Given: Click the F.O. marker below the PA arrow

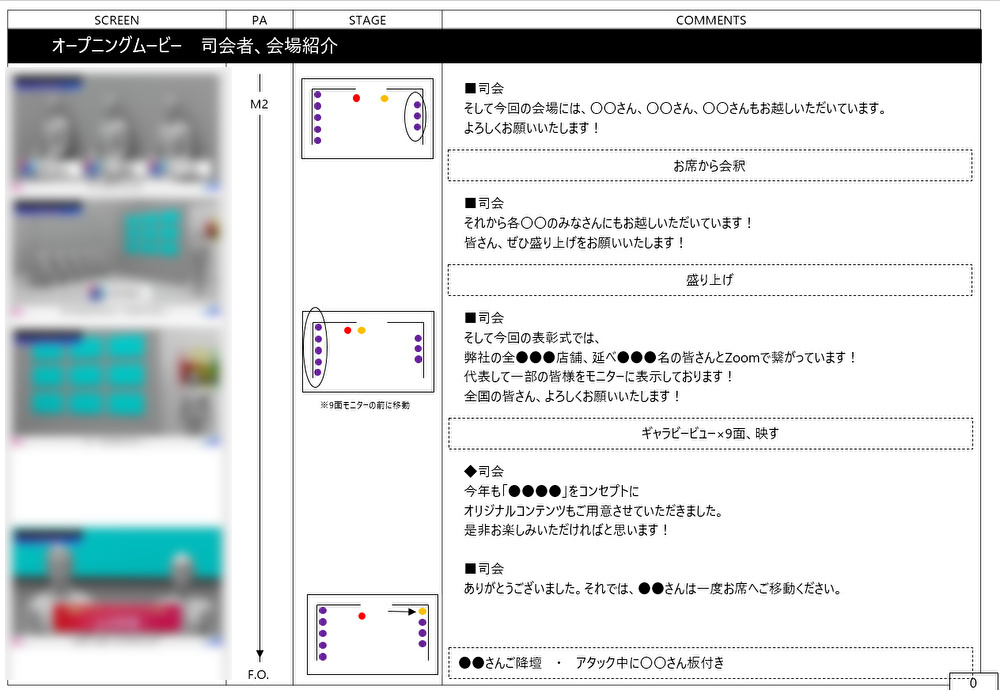Looking at the screenshot, I should [x=259, y=673].
